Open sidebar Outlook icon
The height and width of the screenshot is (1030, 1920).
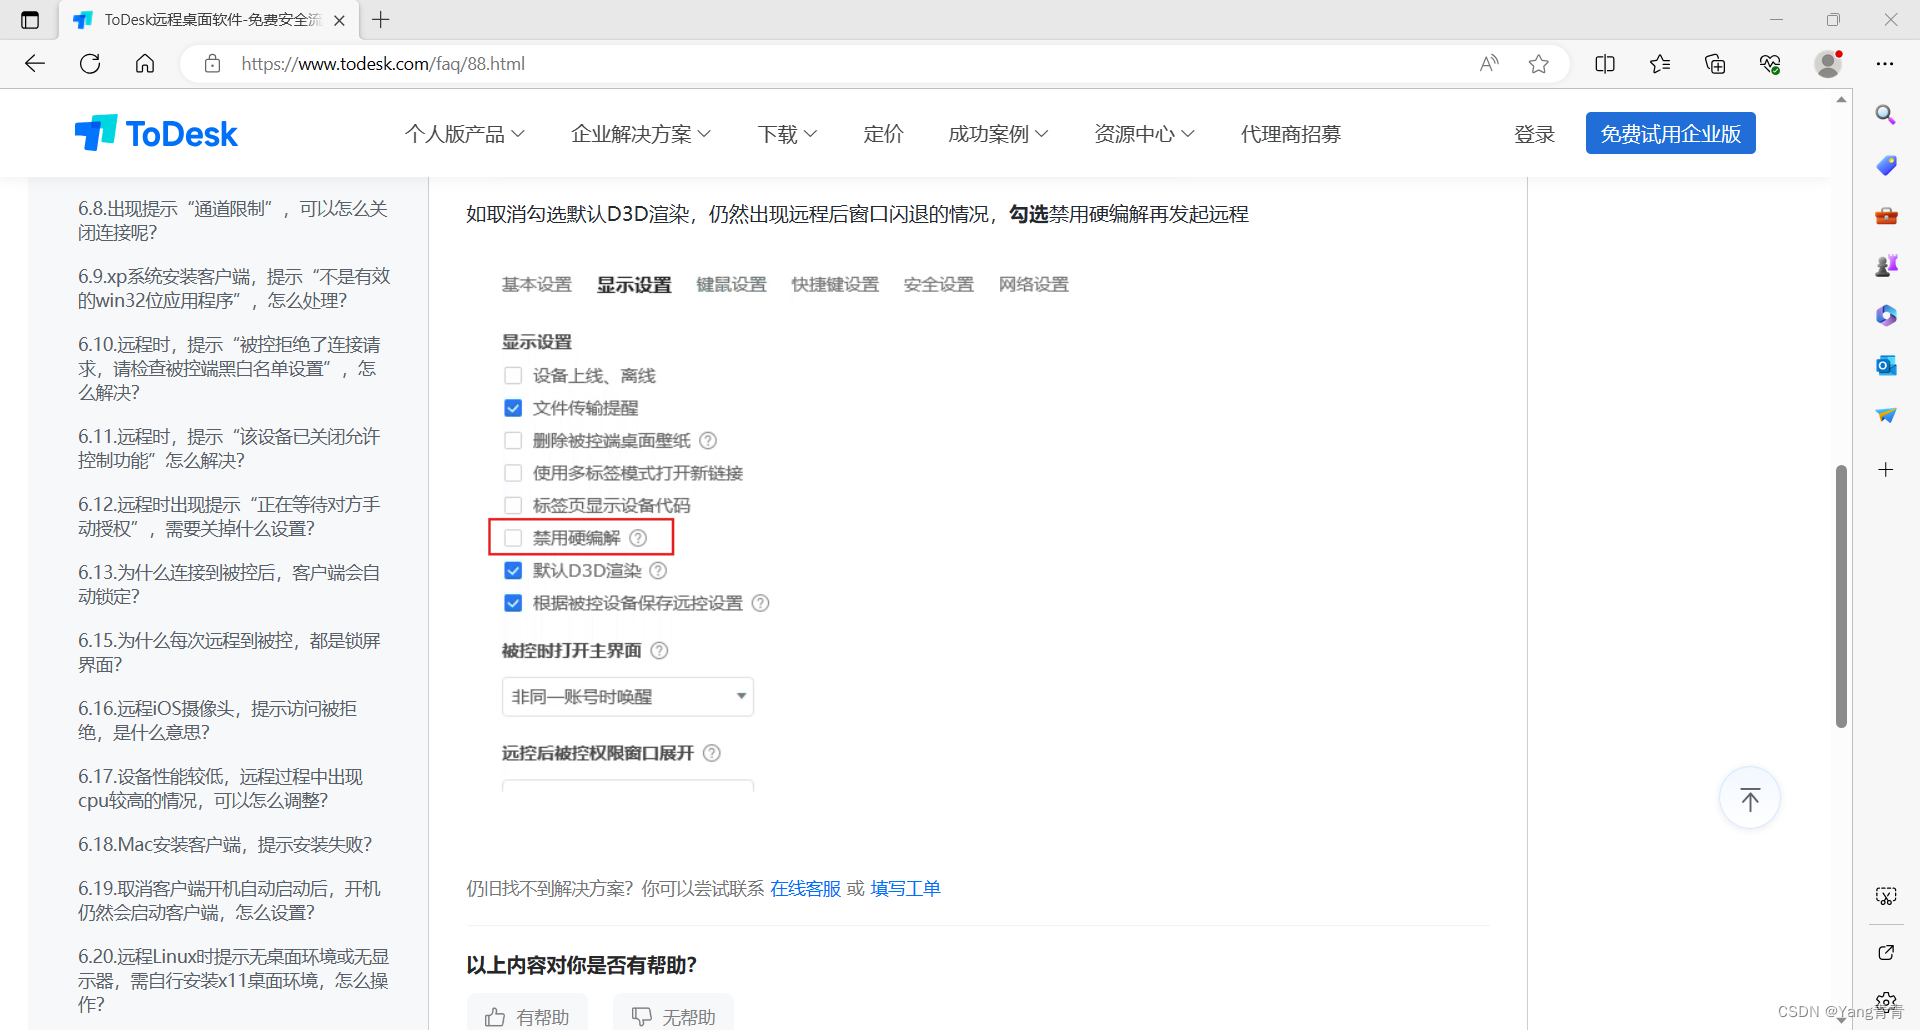click(1886, 365)
